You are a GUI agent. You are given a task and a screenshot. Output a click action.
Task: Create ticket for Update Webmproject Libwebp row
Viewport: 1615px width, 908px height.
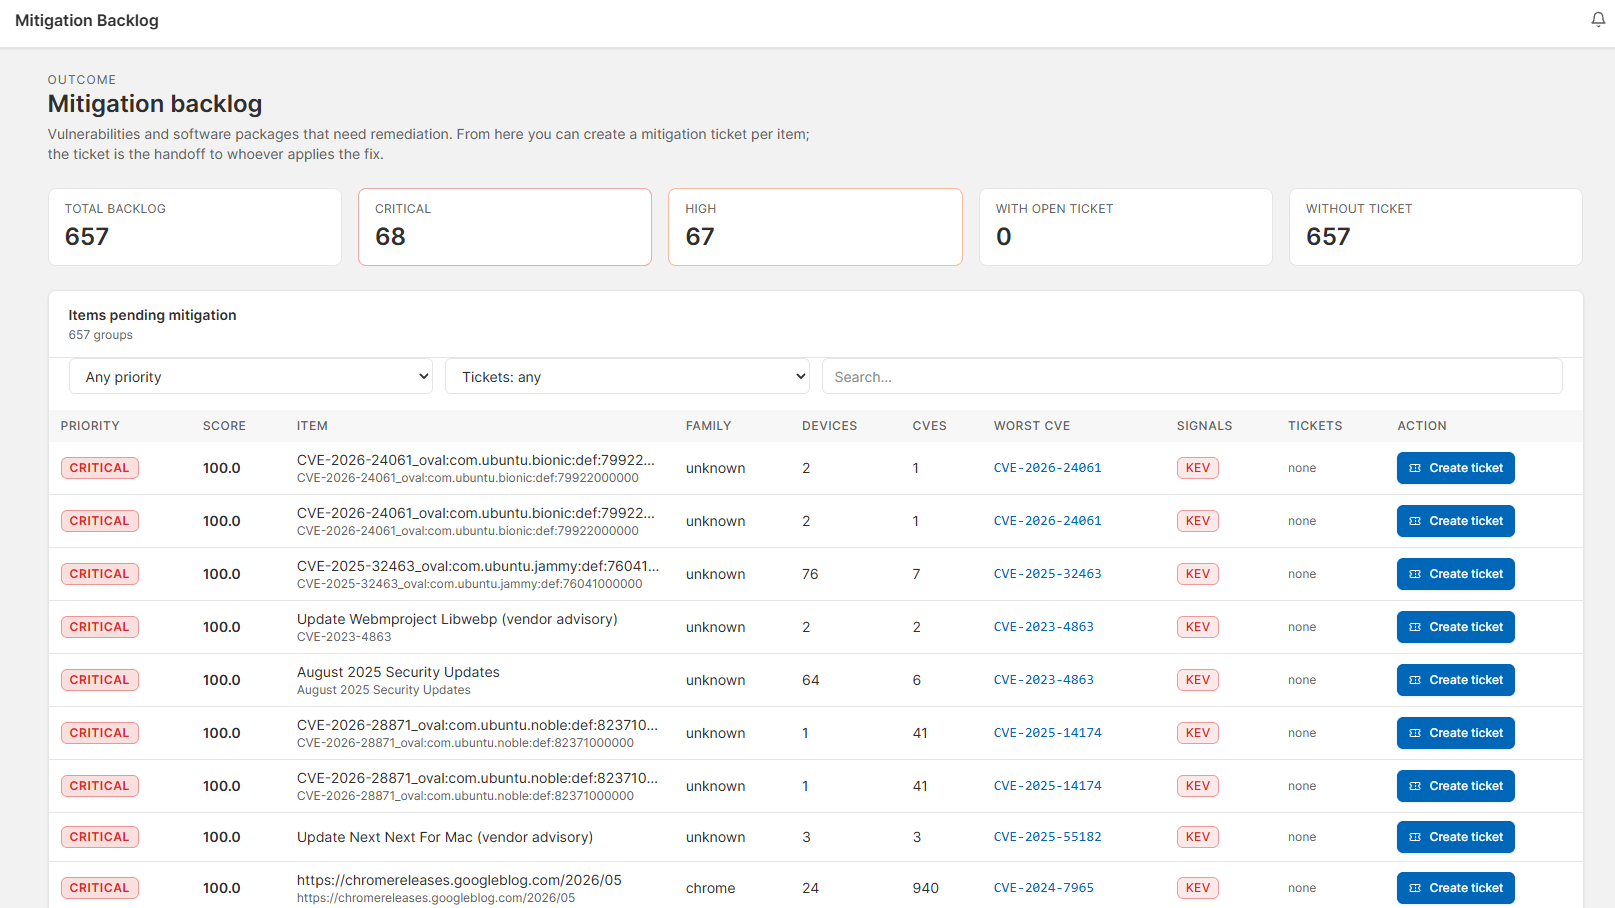point(1456,627)
